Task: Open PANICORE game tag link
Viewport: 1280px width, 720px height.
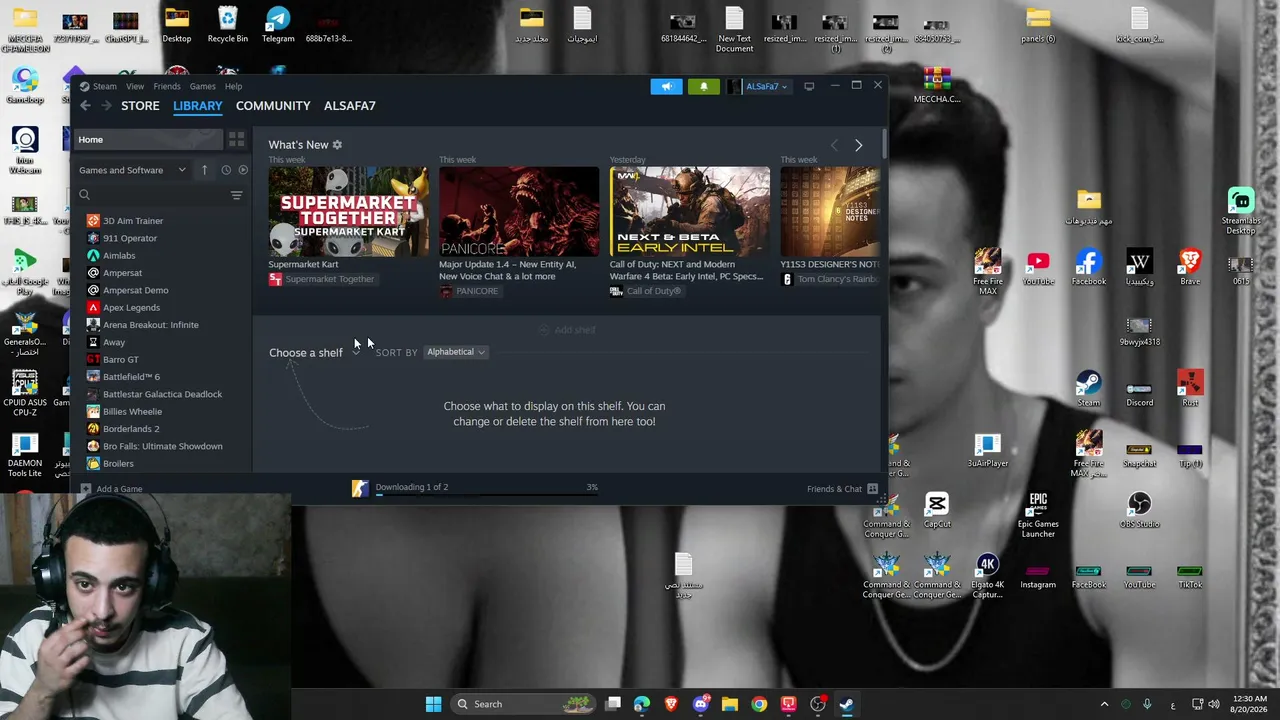Action: click(x=477, y=291)
